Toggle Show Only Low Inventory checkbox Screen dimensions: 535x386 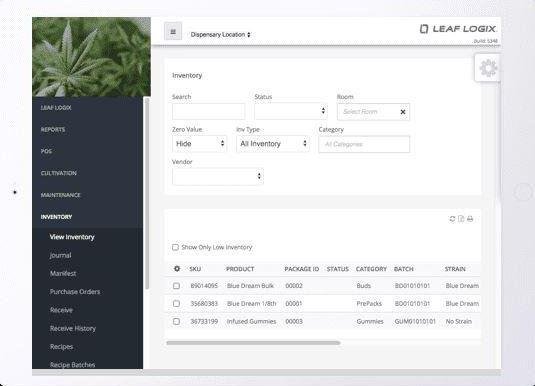click(x=175, y=247)
